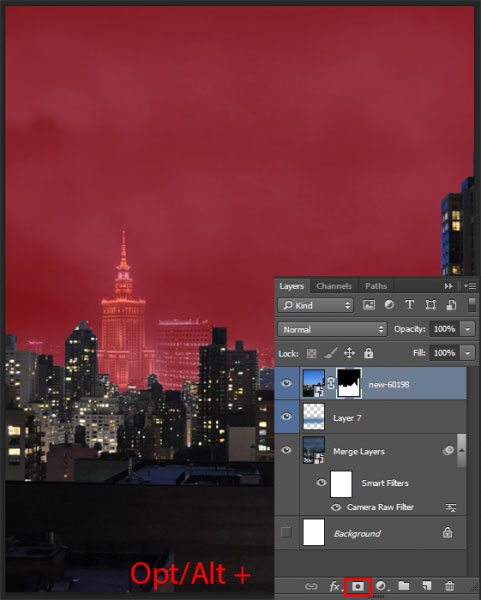Collapse Merge Layers smart filter list
Screen dimensions: 481x600
point(461,450)
